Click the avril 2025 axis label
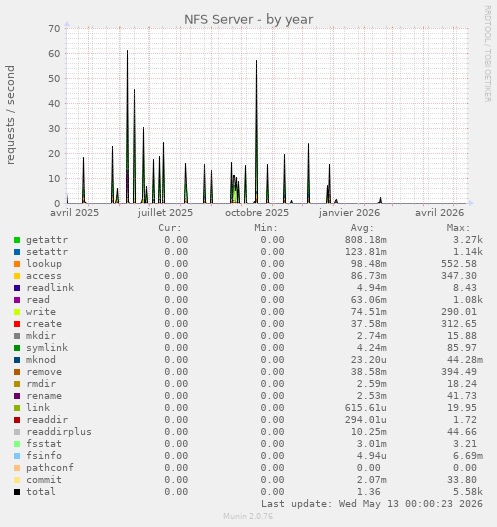This screenshot has width=497, height=527. pyautogui.click(x=75, y=213)
